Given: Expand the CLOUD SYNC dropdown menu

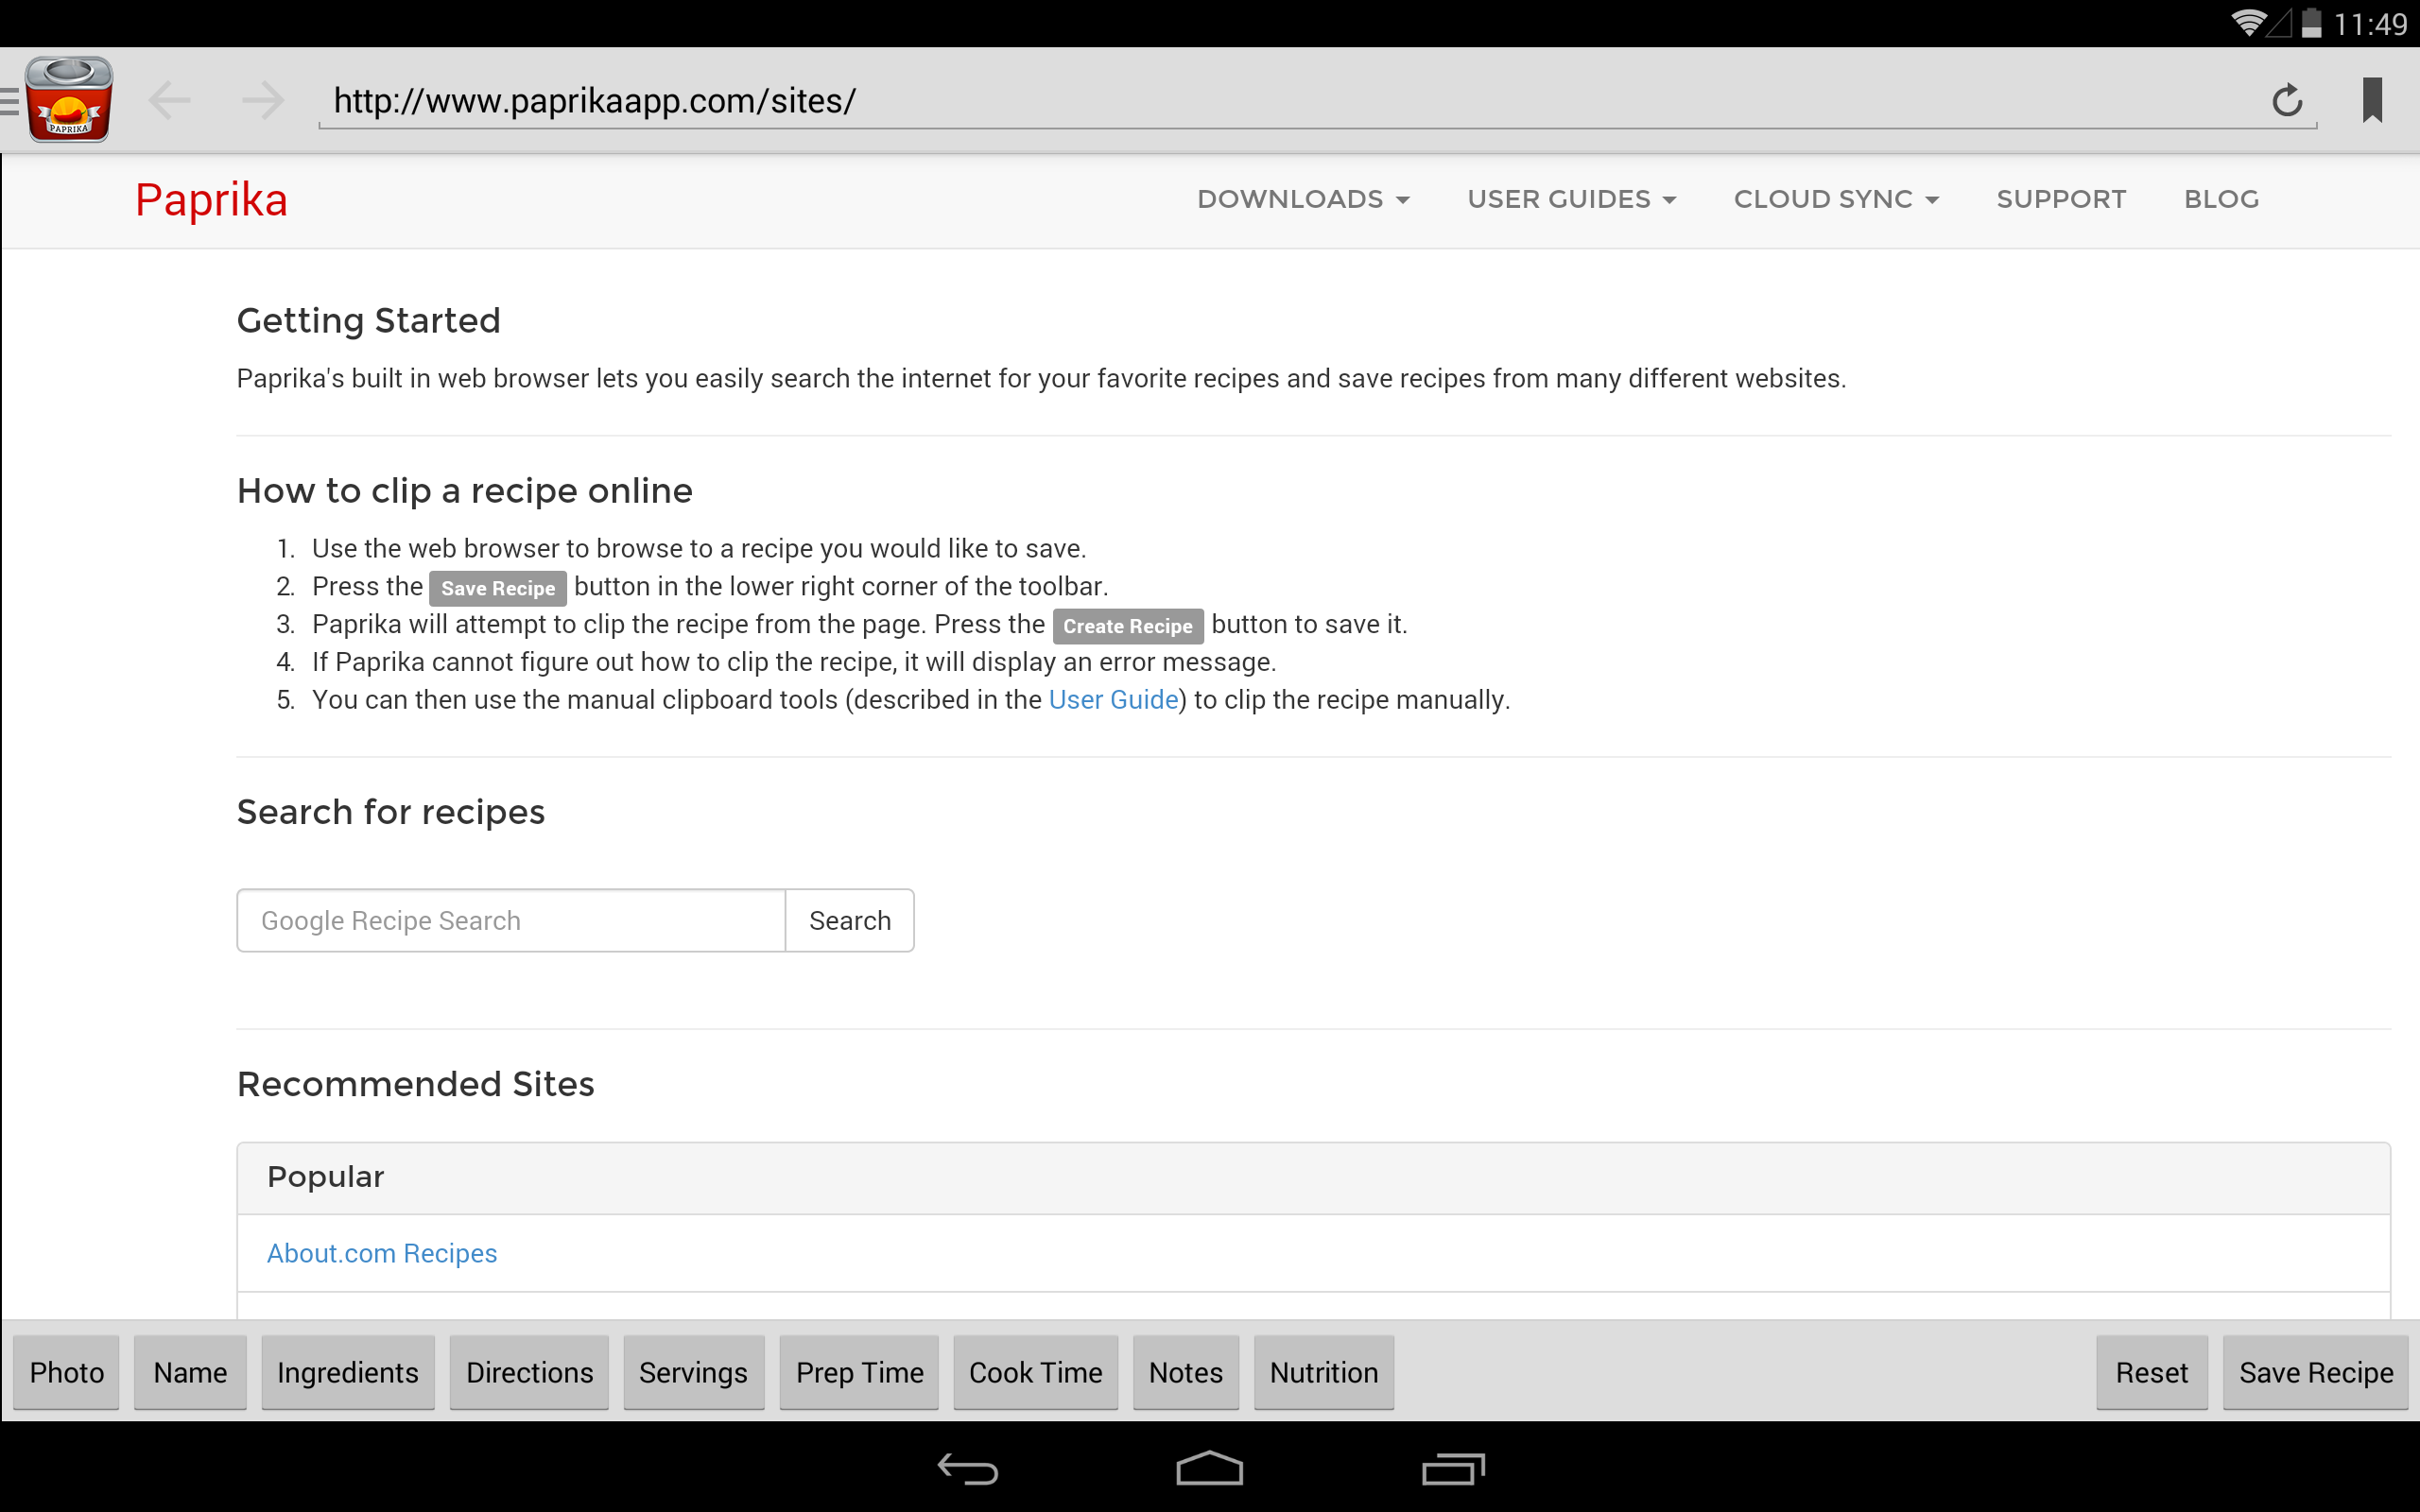Looking at the screenshot, I should coord(1836,199).
